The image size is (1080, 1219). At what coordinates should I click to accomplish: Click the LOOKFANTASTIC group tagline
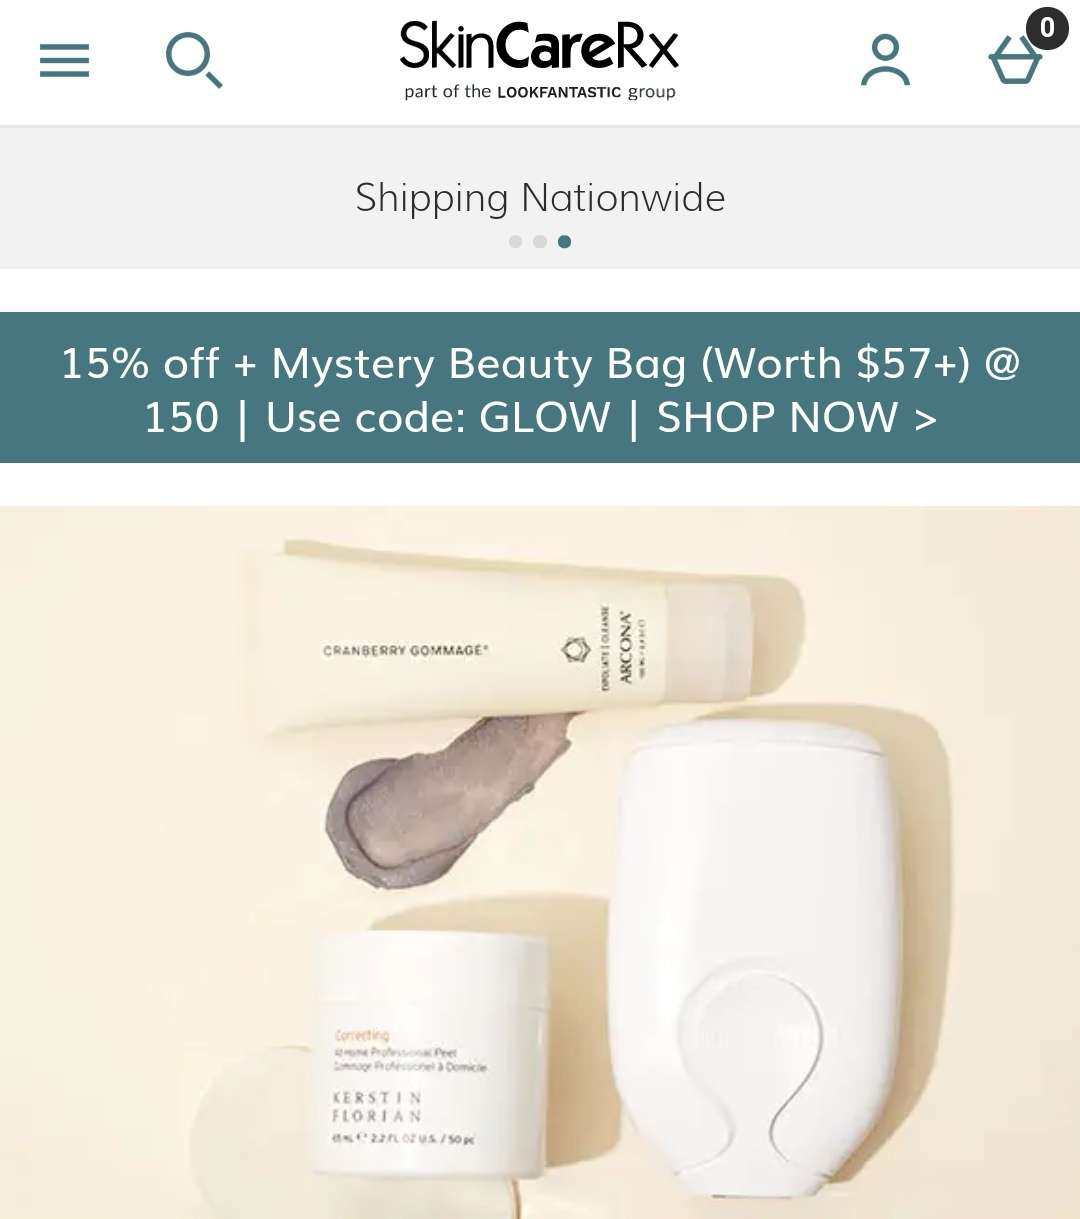point(540,92)
